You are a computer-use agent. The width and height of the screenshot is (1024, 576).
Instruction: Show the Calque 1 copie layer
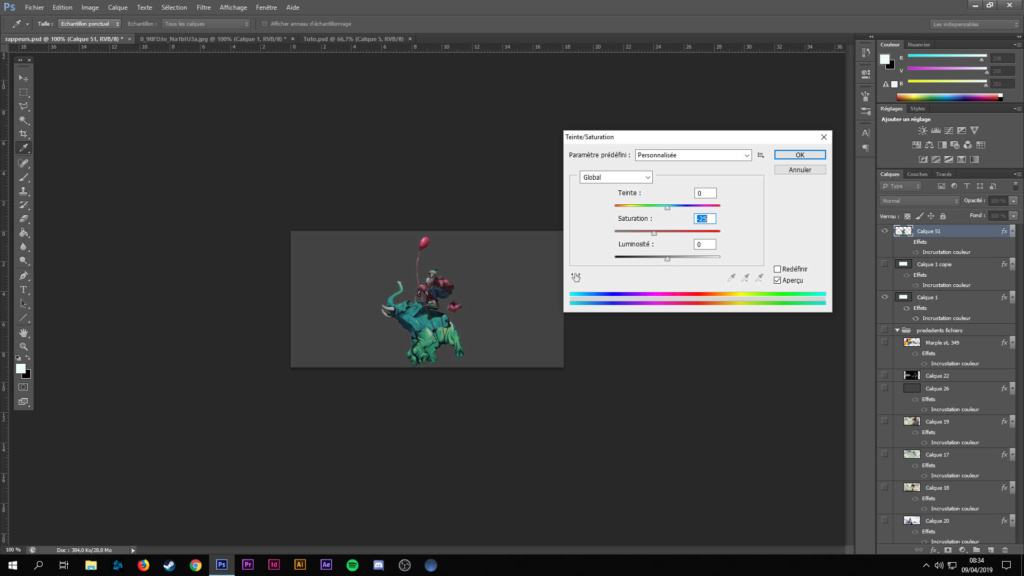(885, 264)
